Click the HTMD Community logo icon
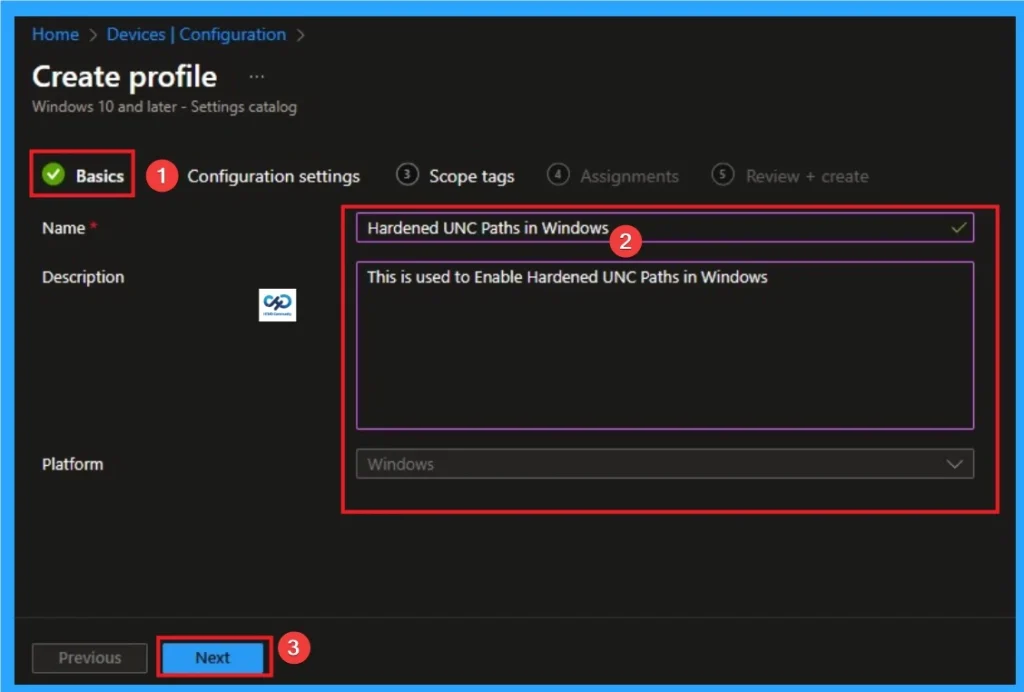Viewport: 1024px width, 692px height. [x=277, y=306]
